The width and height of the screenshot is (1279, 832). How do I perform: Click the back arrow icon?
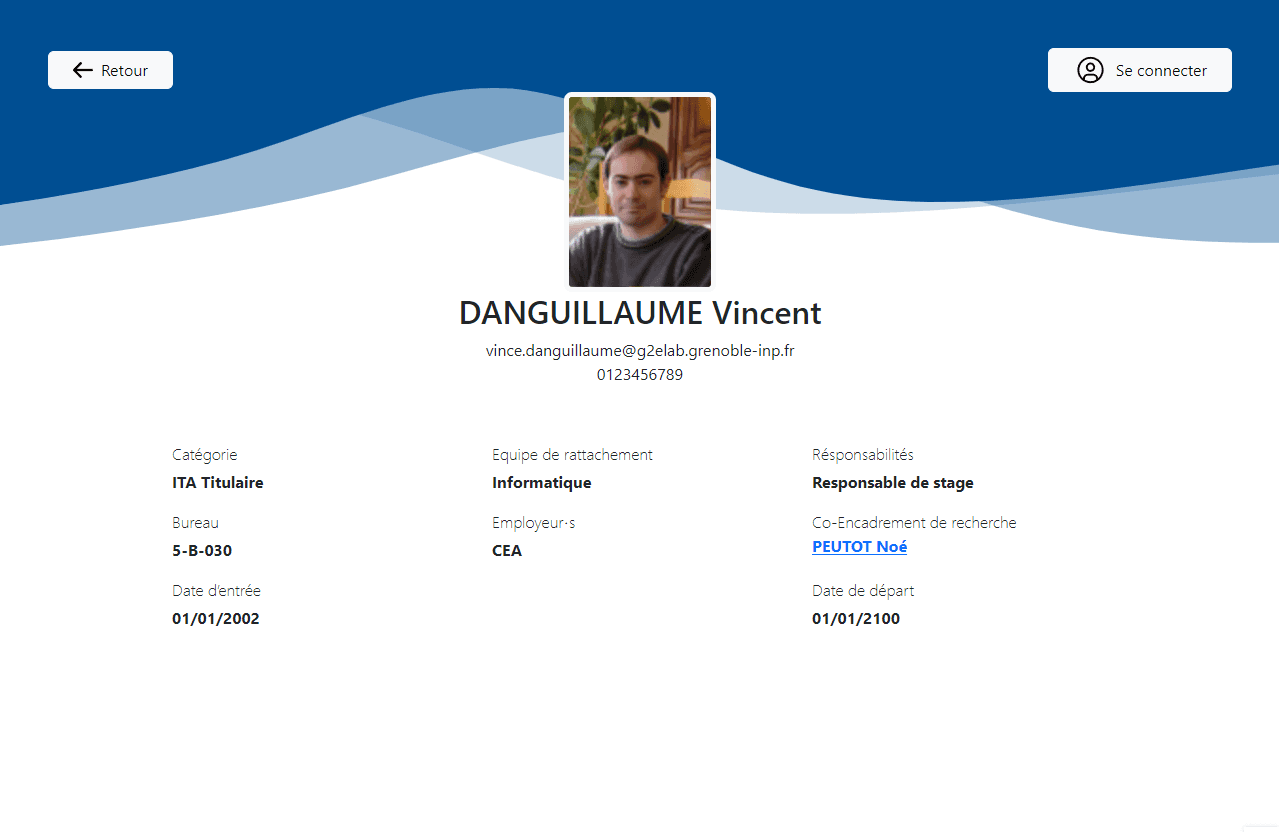point(83,70)
